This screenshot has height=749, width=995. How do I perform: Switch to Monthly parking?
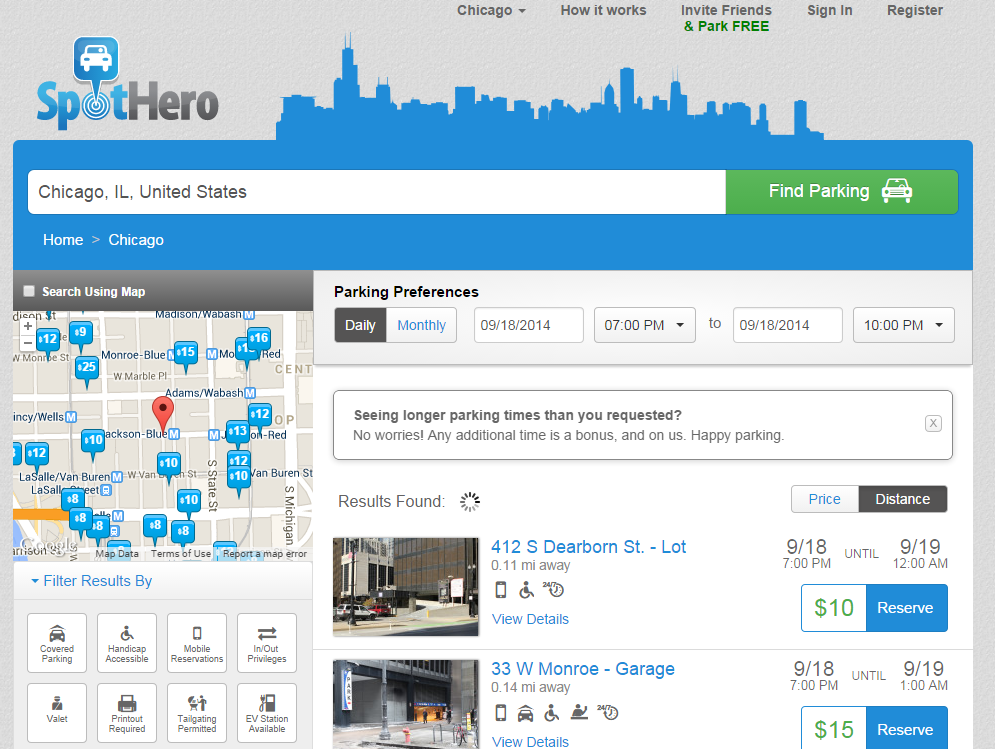coord(421,325)
